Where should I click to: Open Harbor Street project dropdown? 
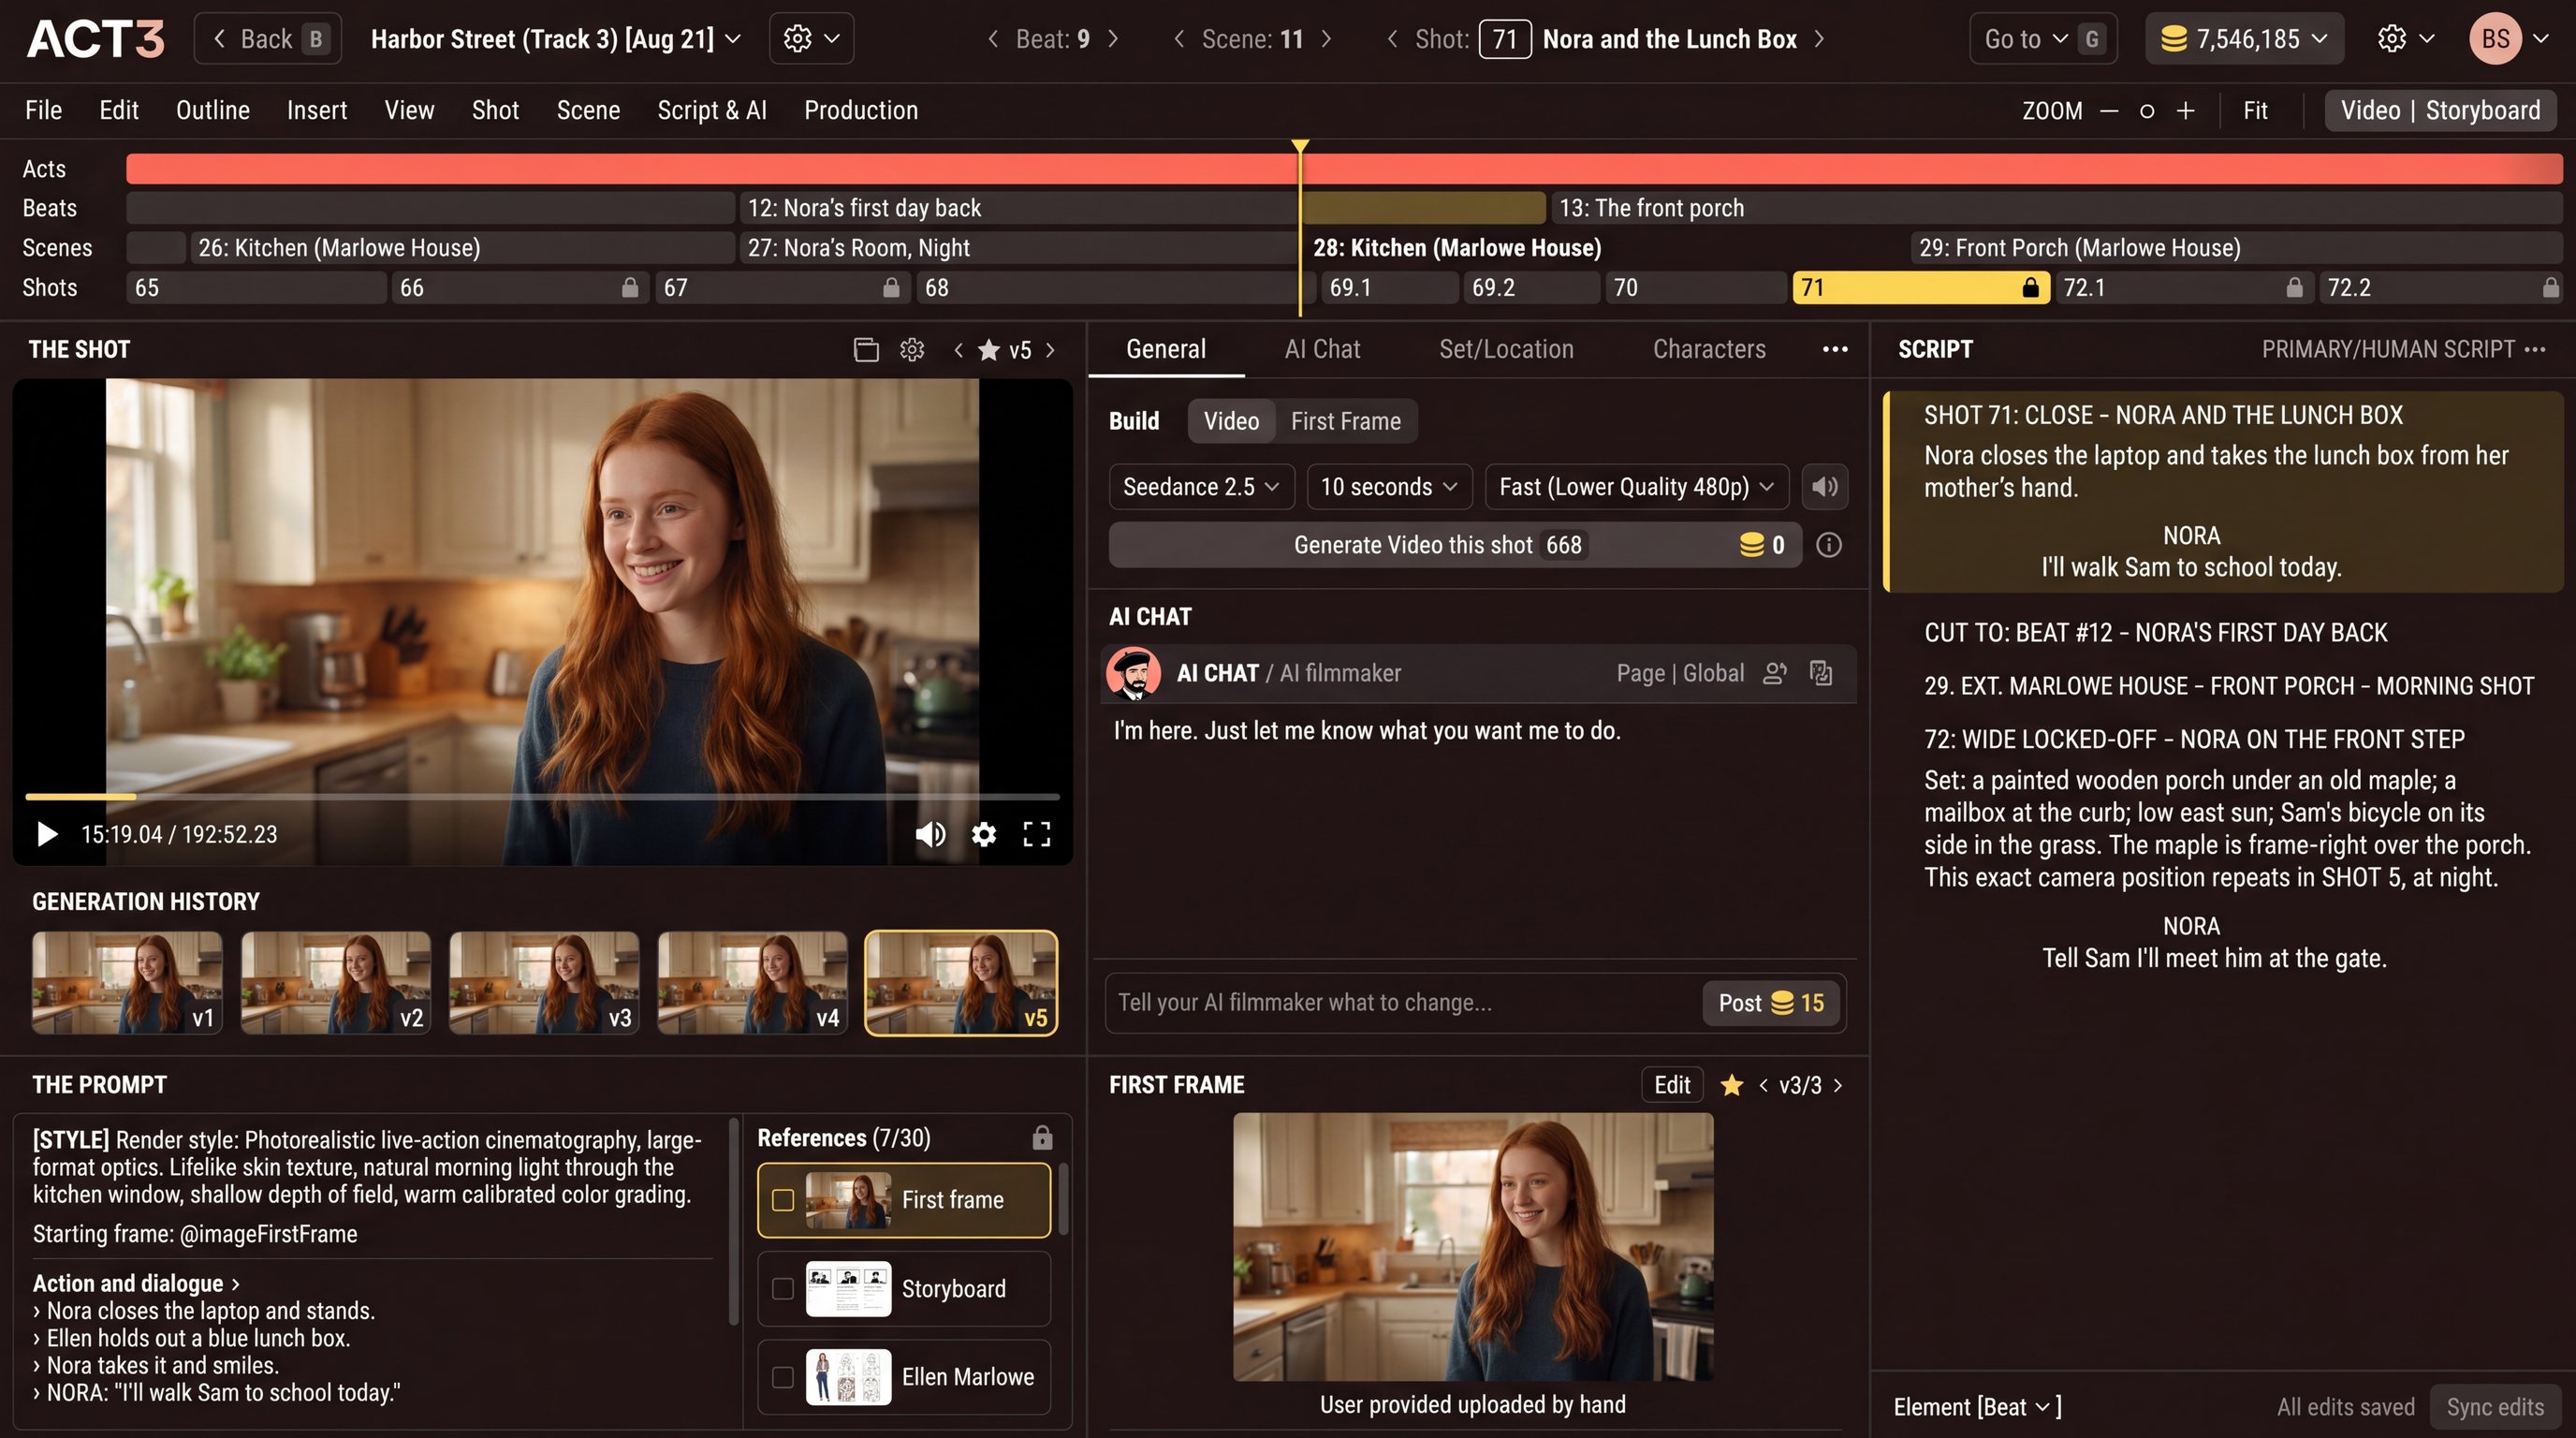(555, 39)
